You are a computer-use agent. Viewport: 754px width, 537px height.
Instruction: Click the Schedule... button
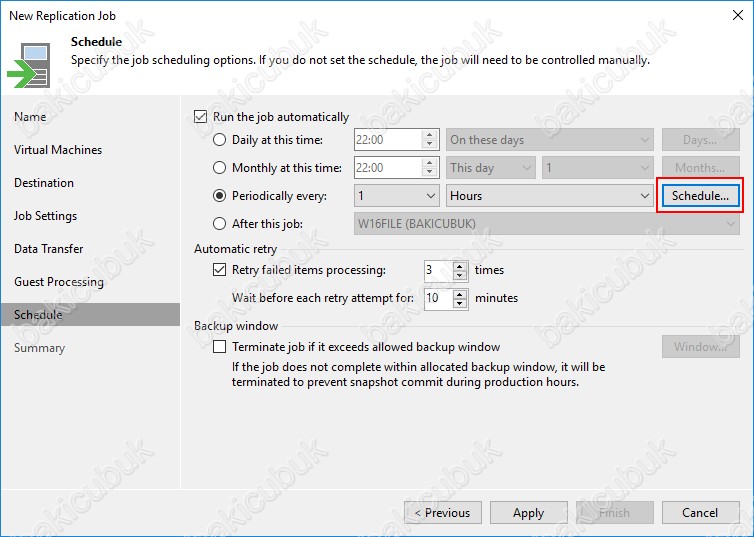(700, 196)
